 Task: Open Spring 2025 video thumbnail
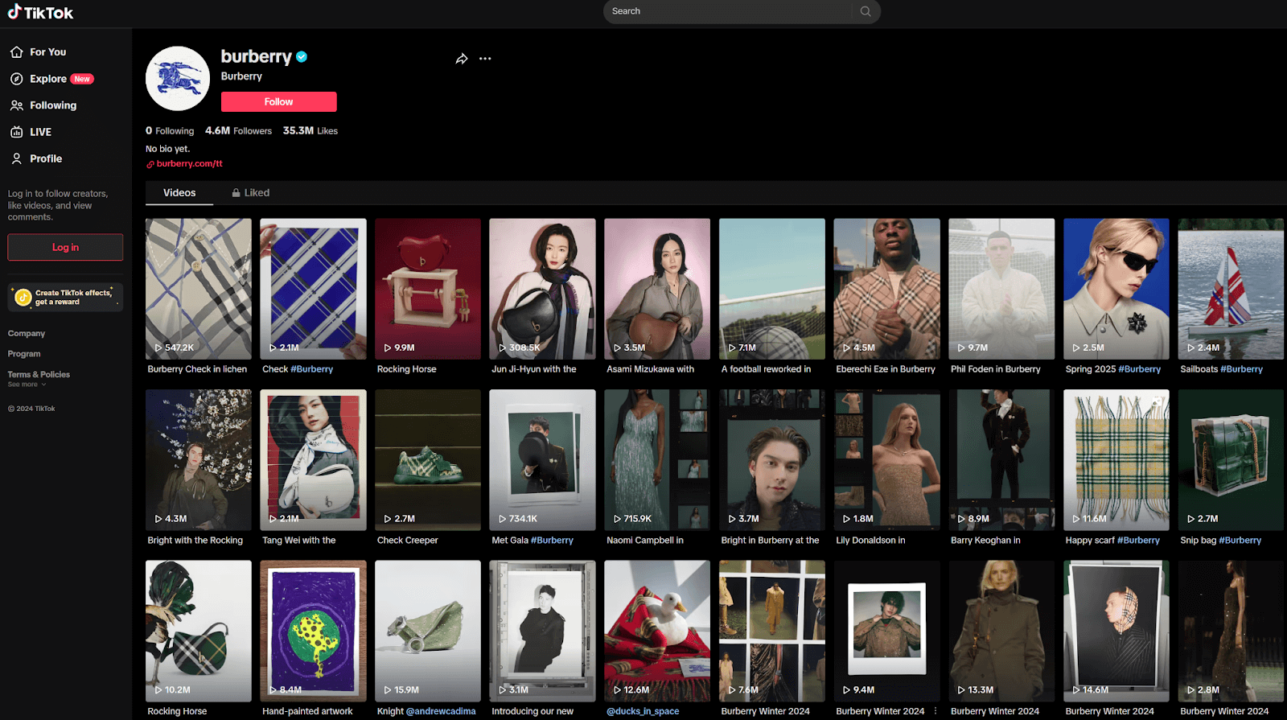1116,289
